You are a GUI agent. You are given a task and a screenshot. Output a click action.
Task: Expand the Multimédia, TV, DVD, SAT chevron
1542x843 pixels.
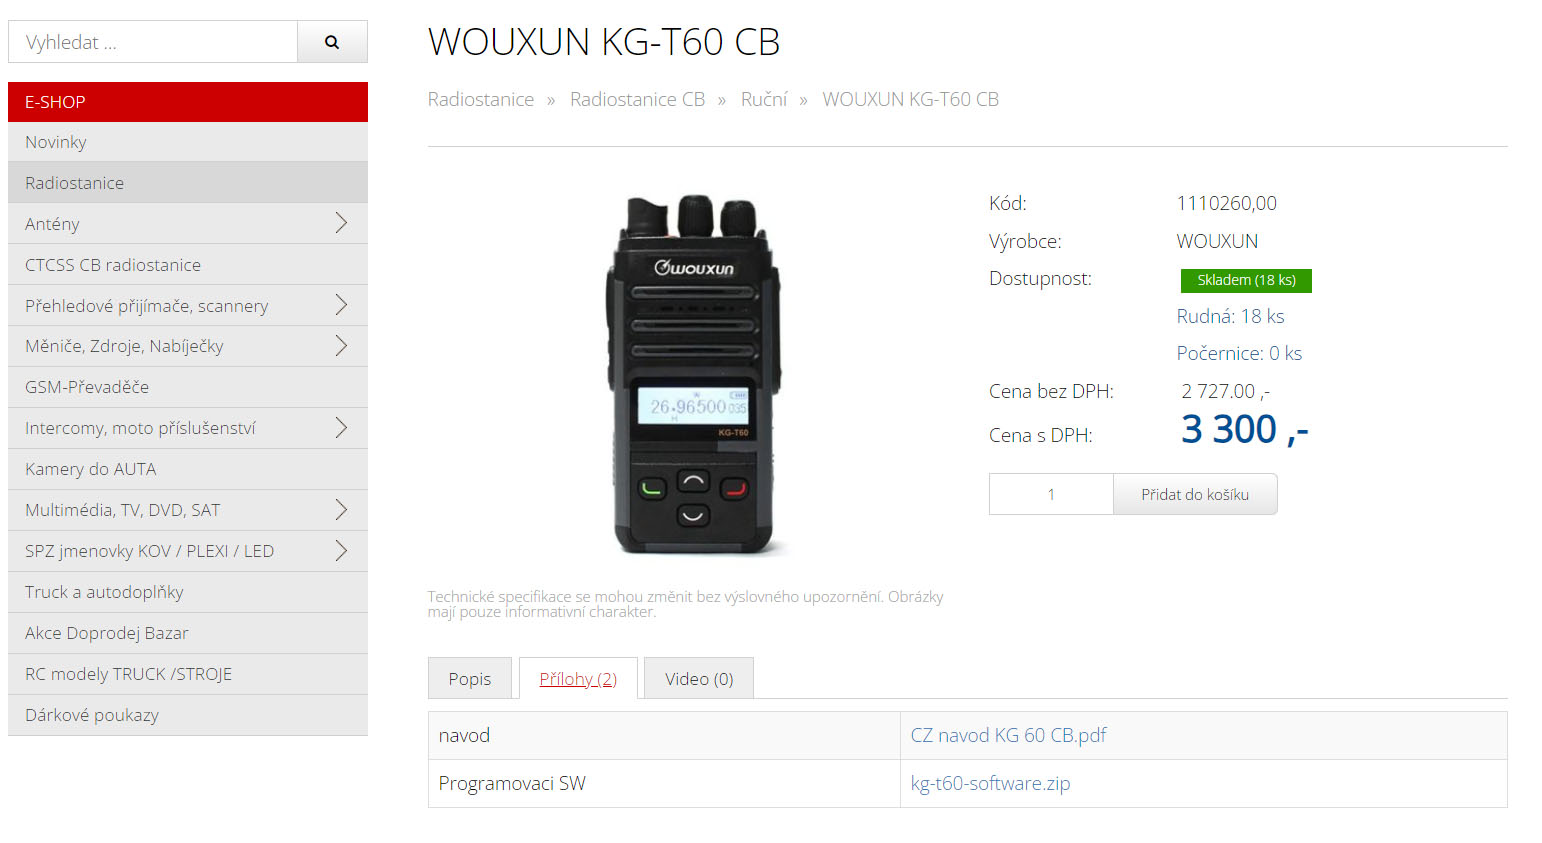pyautogui.click(x=341, y=510)
